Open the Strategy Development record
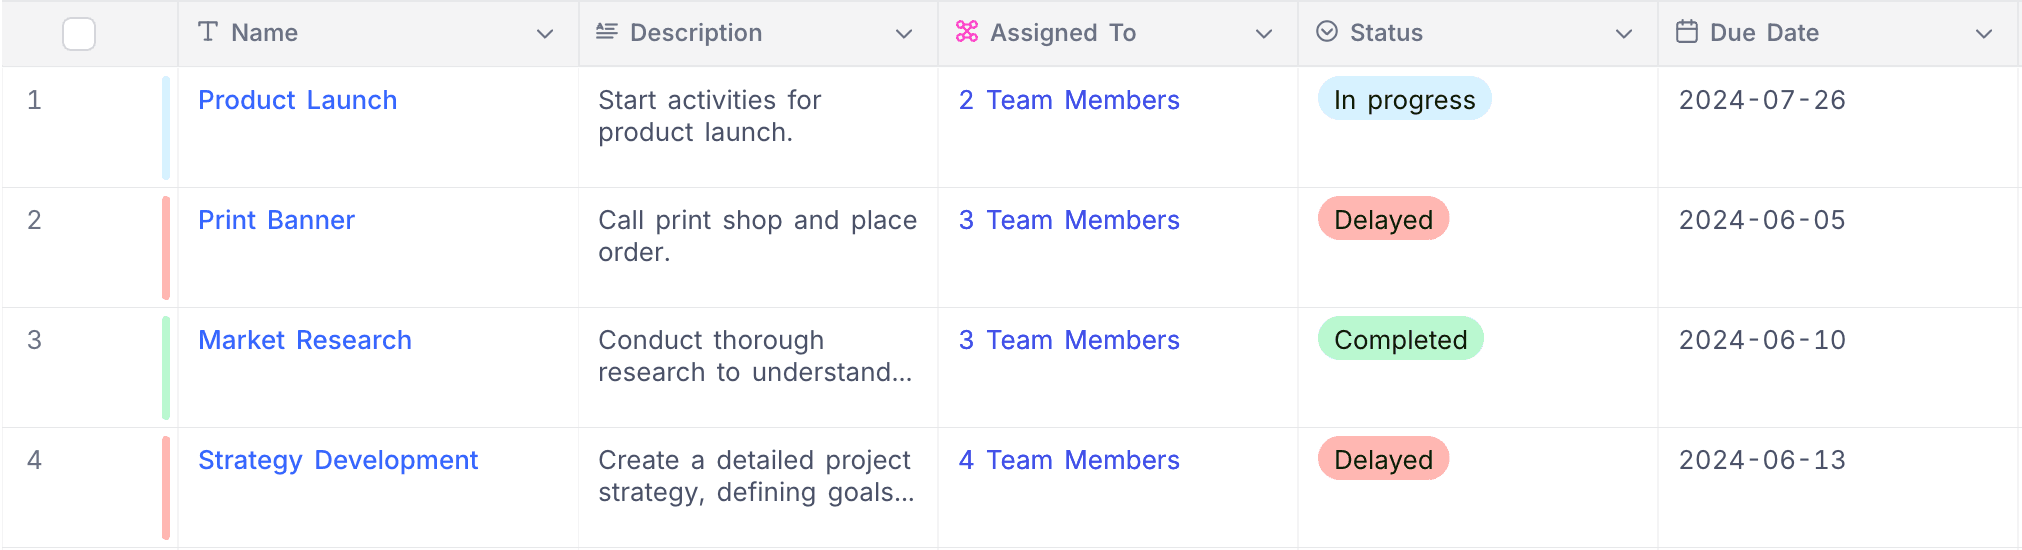The height and width of the screenshot is (550, 2022). point(338,460)
